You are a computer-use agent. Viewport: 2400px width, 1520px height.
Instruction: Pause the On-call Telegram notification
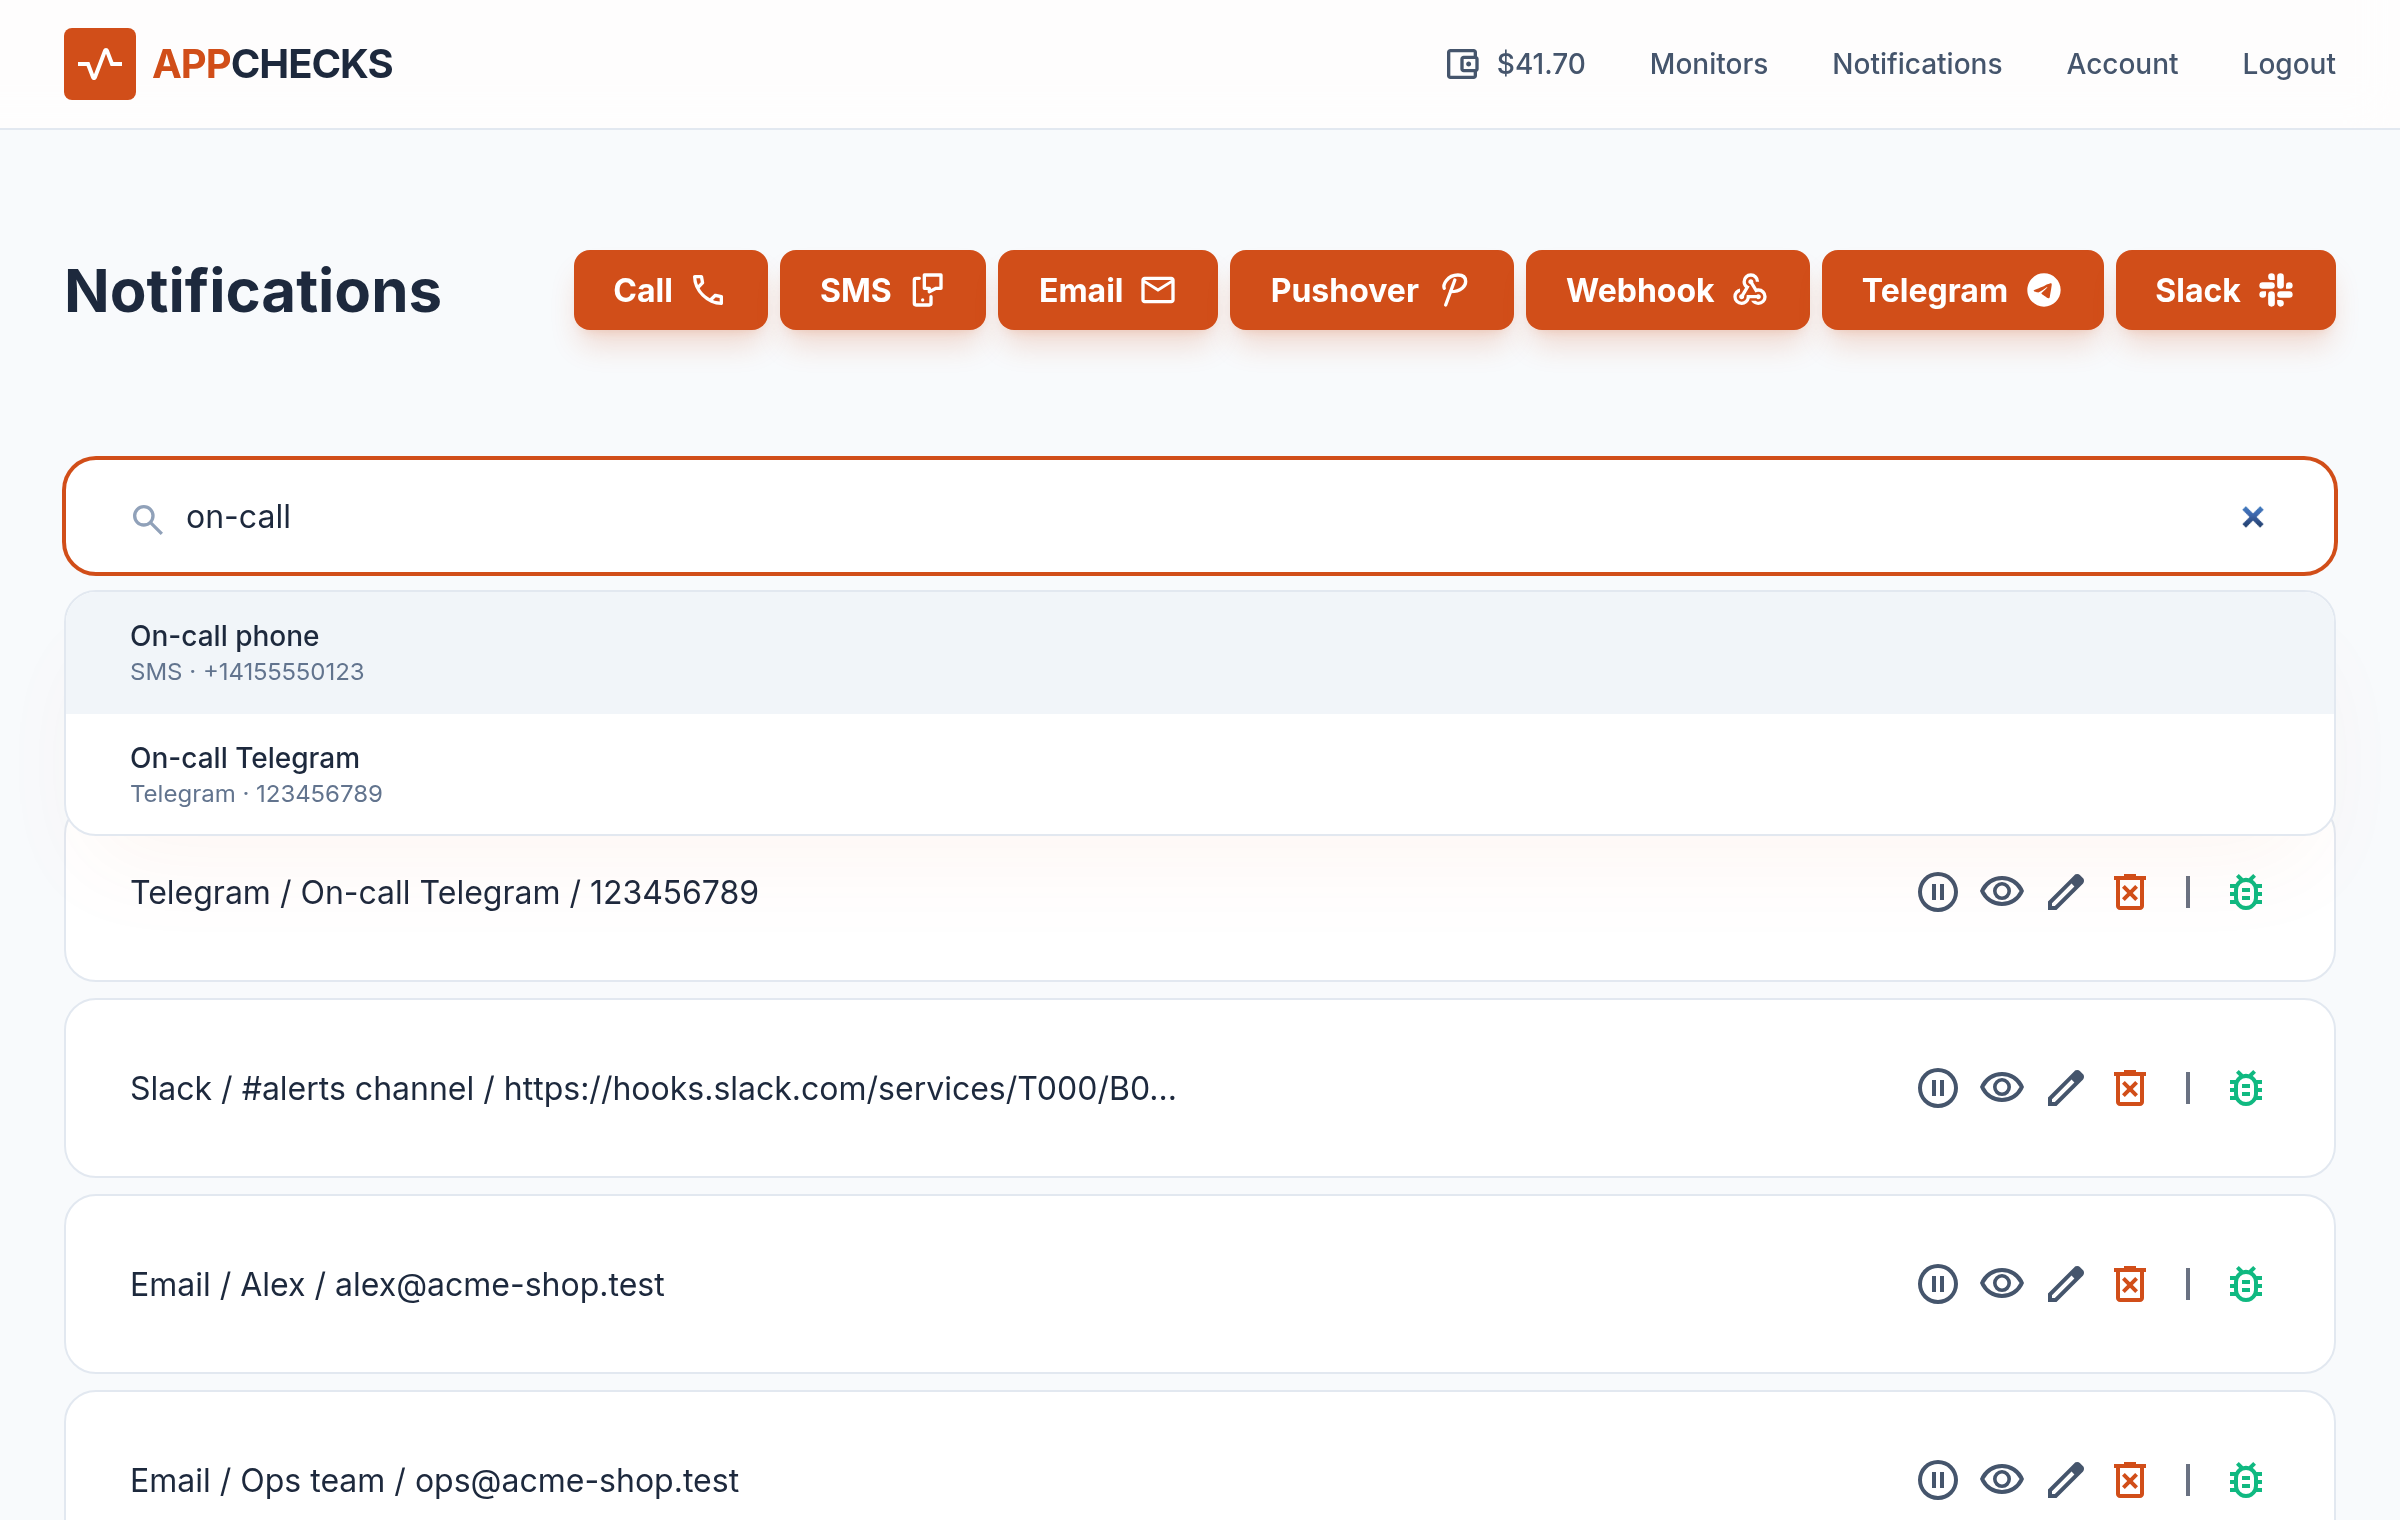1937,892
